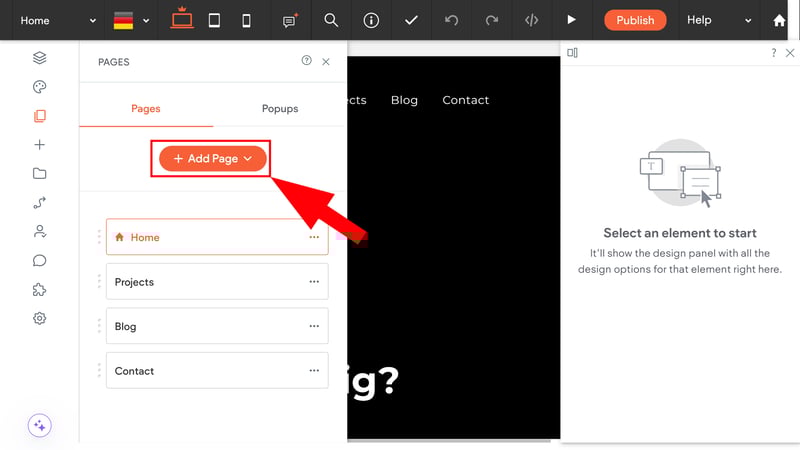Select the Contact page row

click(217, 370)
